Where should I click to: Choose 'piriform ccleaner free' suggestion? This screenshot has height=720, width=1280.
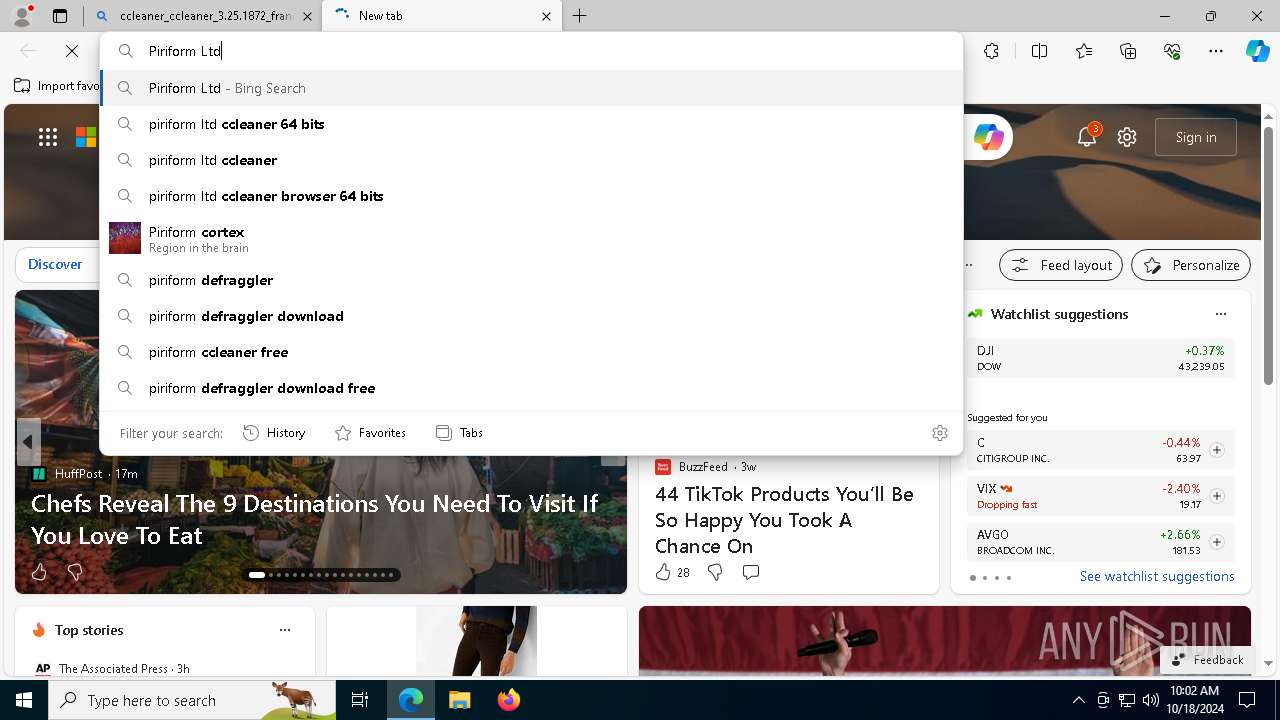pyautogui.click(x=531, y=352)
